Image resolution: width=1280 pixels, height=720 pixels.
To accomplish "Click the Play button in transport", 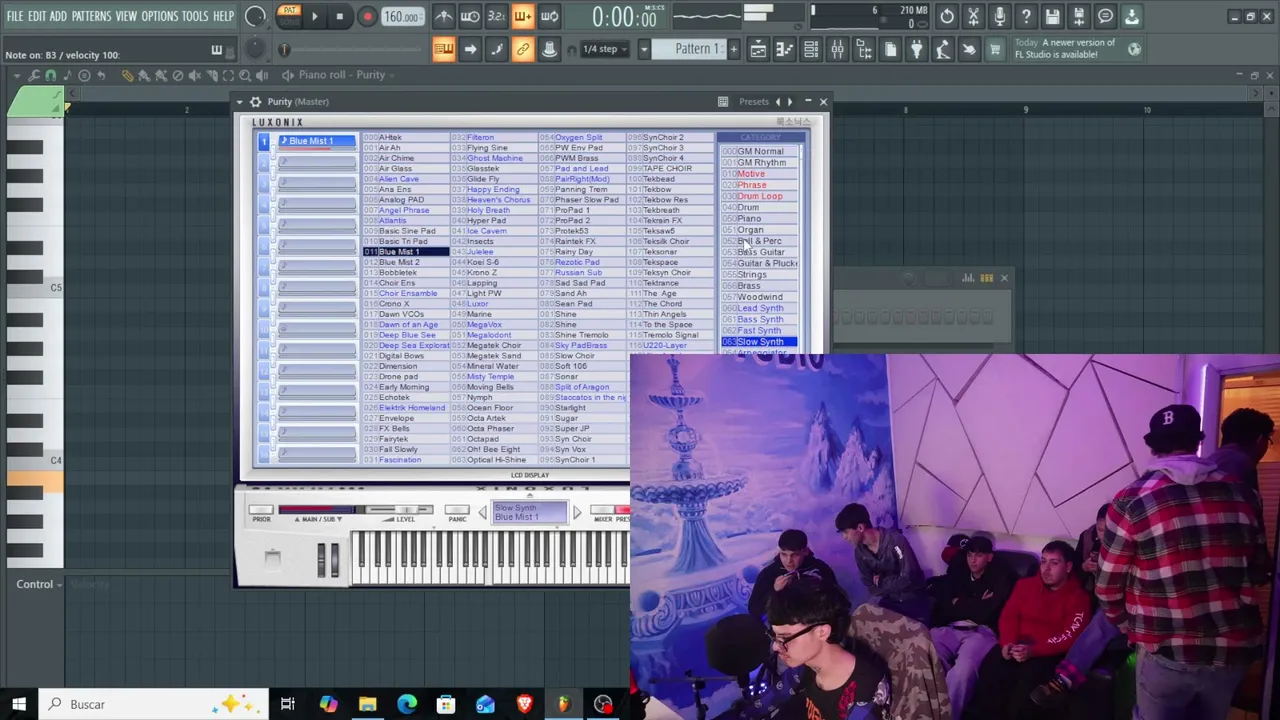I will [x=314, y=17].
